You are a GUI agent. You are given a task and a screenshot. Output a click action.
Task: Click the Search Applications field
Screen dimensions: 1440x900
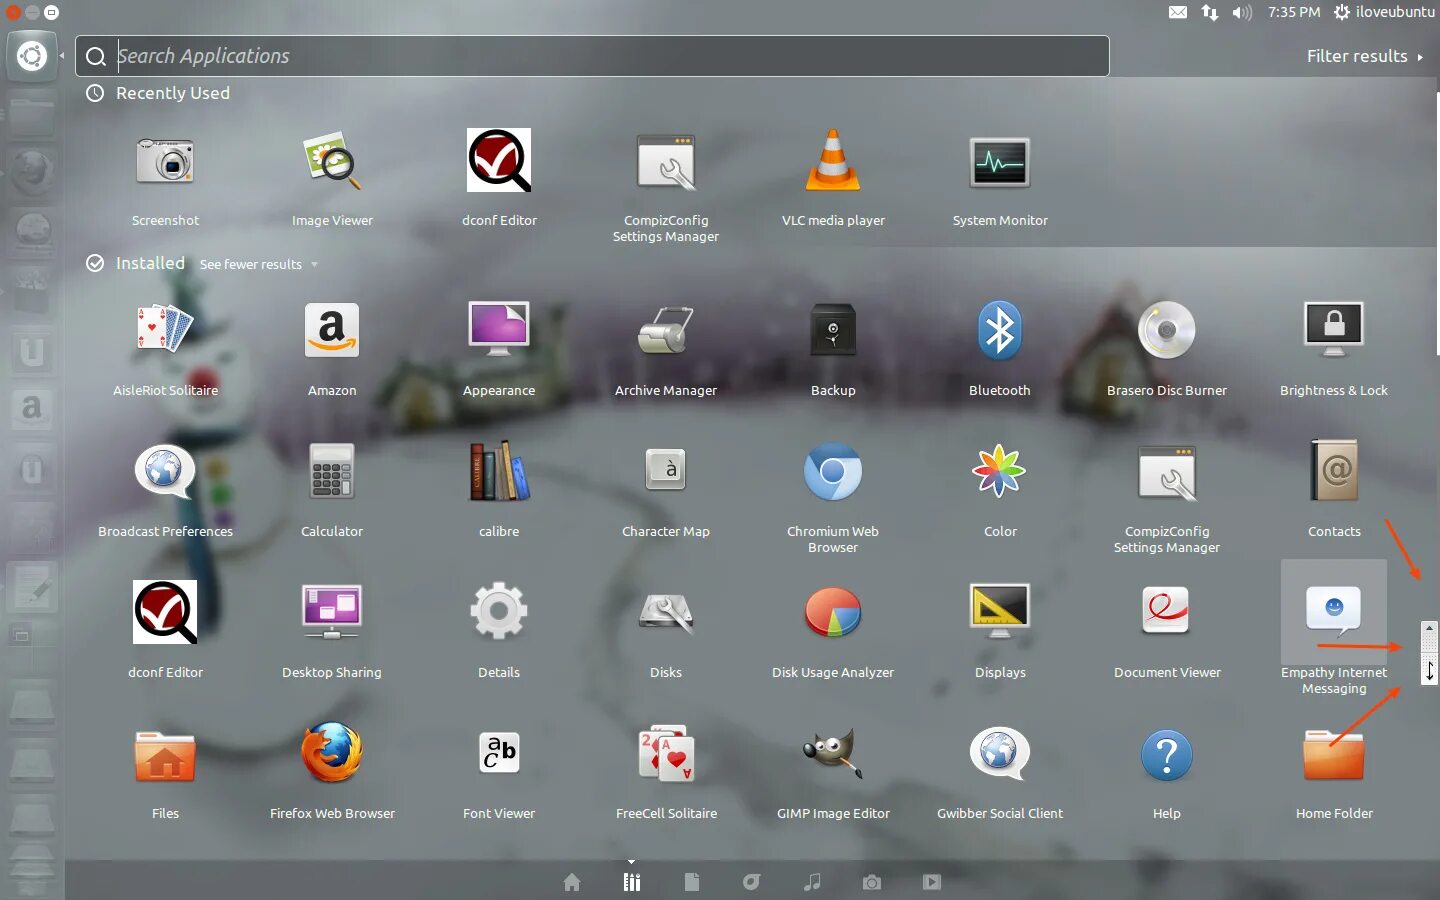(592, 56)
